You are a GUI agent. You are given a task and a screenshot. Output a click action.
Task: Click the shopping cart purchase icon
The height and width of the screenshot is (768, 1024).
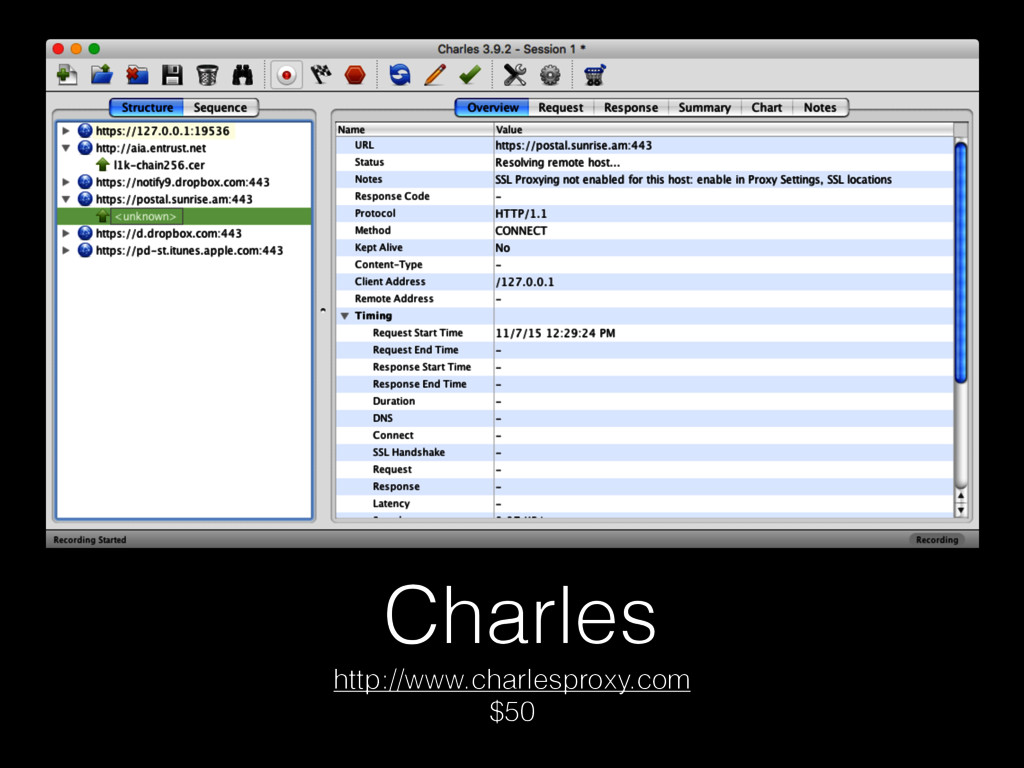(x=595, y=75)
